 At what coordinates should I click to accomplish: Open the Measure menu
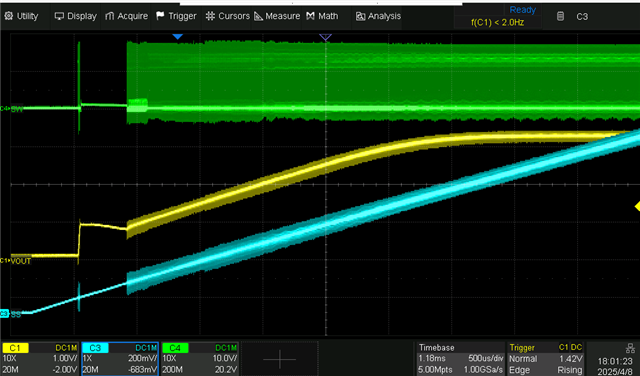277,16
